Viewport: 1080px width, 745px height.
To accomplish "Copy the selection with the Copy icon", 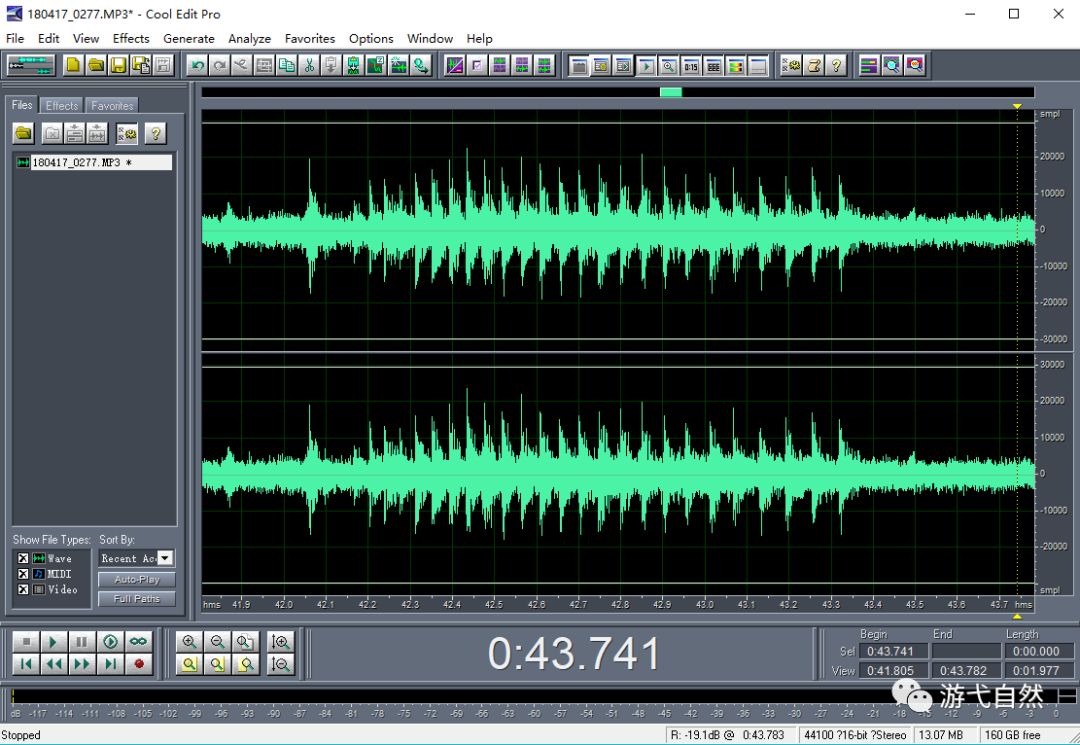I will coord(287,65).
